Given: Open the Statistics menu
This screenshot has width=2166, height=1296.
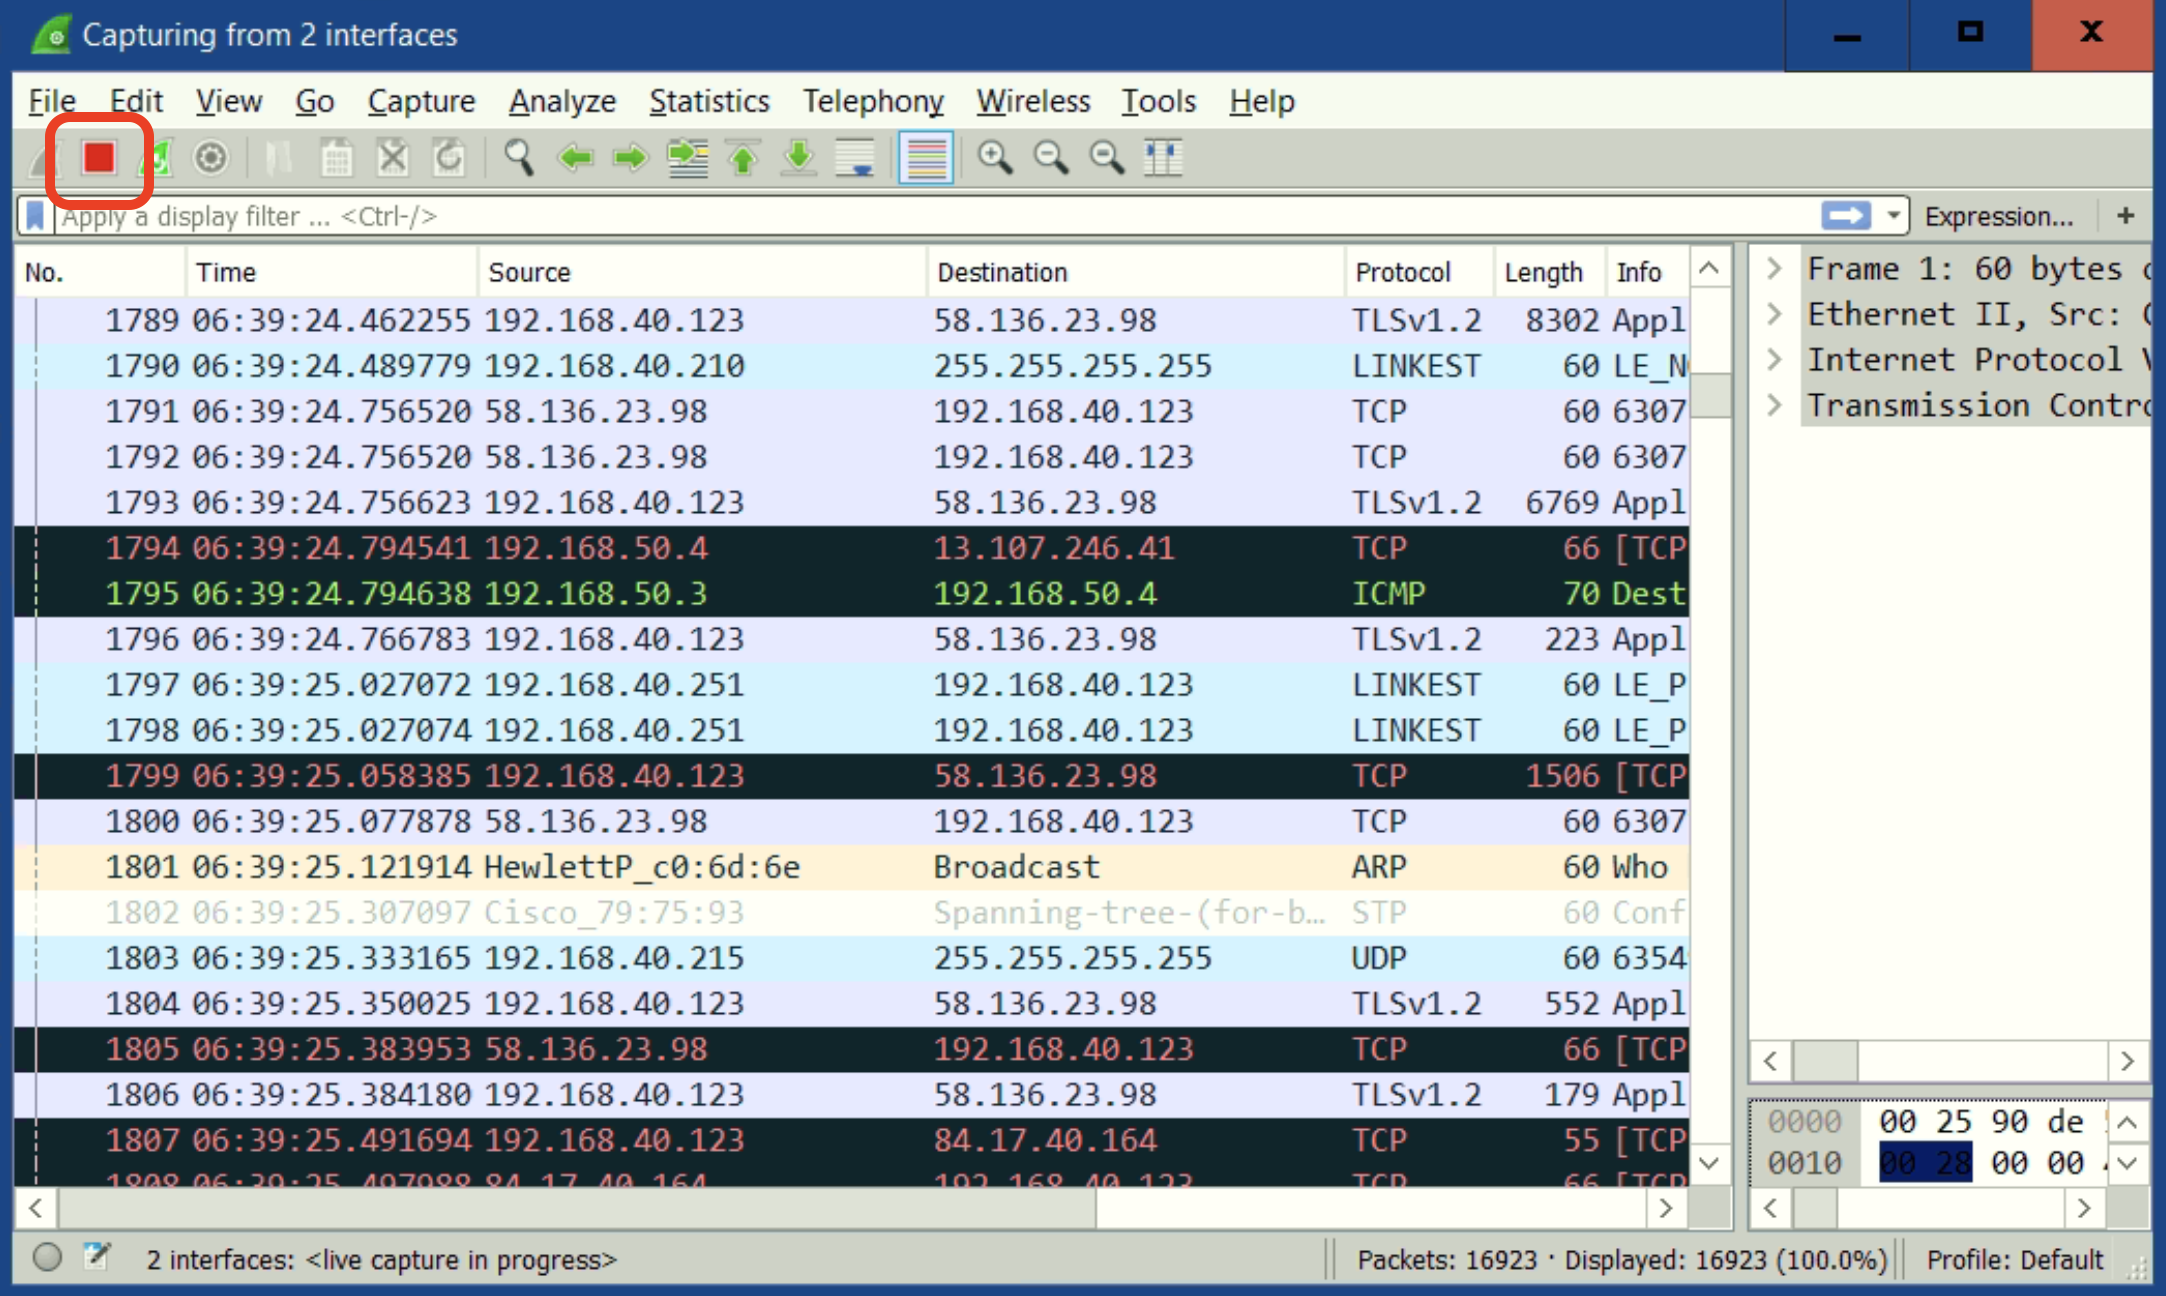Looking at the screenshot, I should (709, 101).
